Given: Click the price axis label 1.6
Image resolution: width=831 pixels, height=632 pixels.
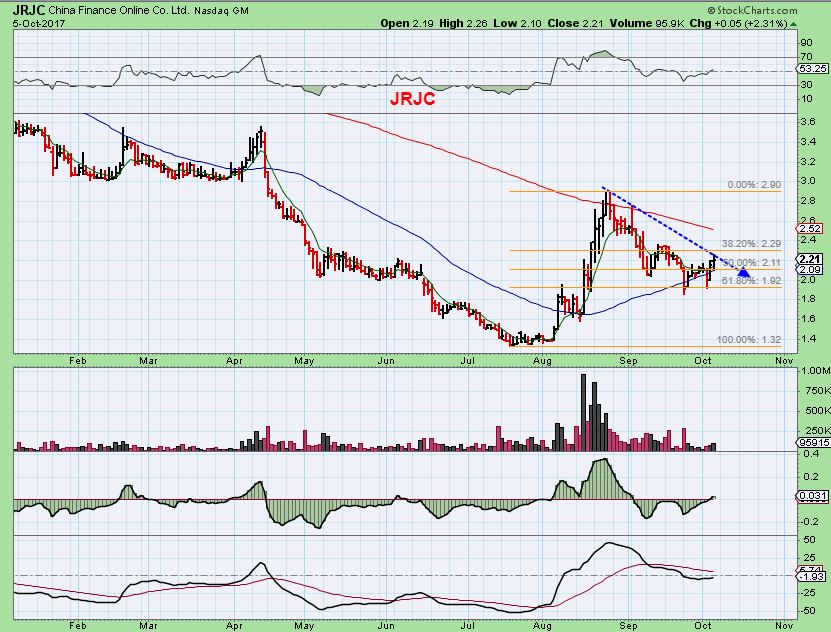Looking at the screenshot, I should (x=808, y=318).
